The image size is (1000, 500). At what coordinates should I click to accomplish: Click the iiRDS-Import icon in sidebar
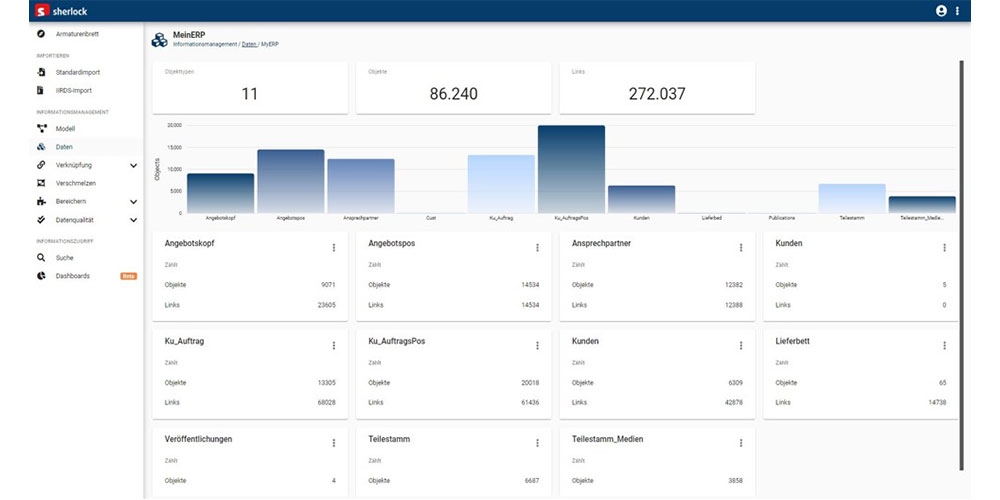pos(41,90)
